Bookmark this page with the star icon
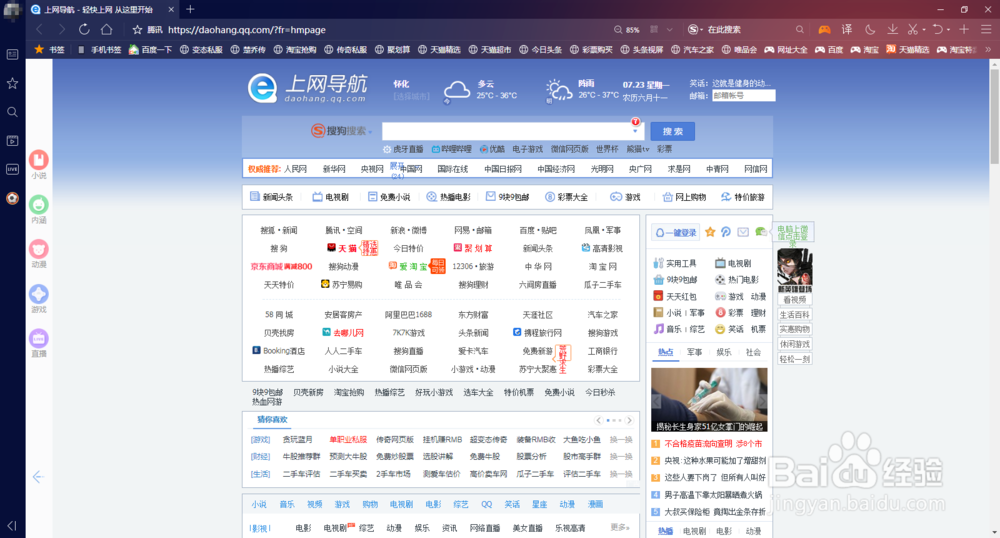Viewport: 1000px width, 538px height. [x=137, y=29]
